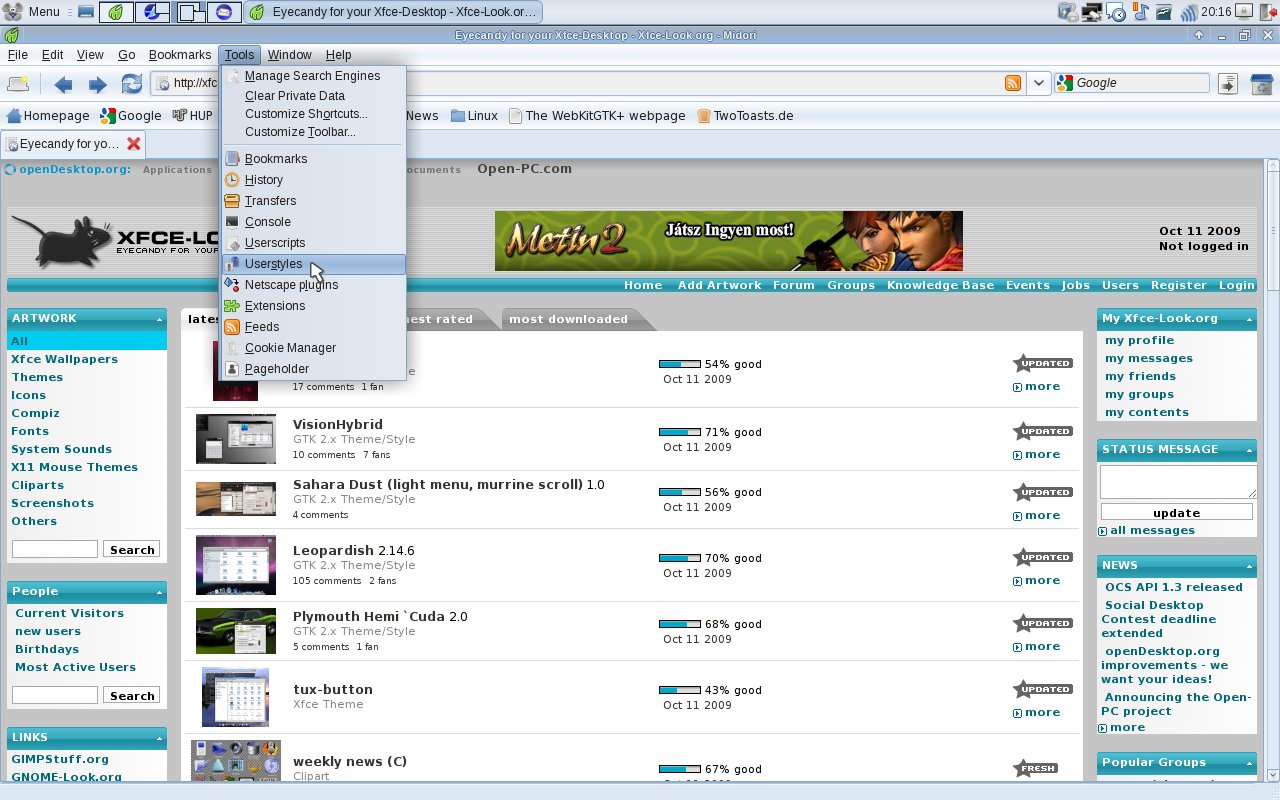Click the power manager battery tray icon
The height and width of the screenshot is (800, 1280).
point(1067,12)
